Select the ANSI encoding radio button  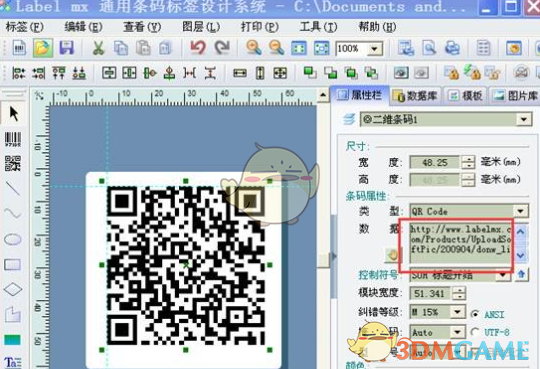point(475,314)
